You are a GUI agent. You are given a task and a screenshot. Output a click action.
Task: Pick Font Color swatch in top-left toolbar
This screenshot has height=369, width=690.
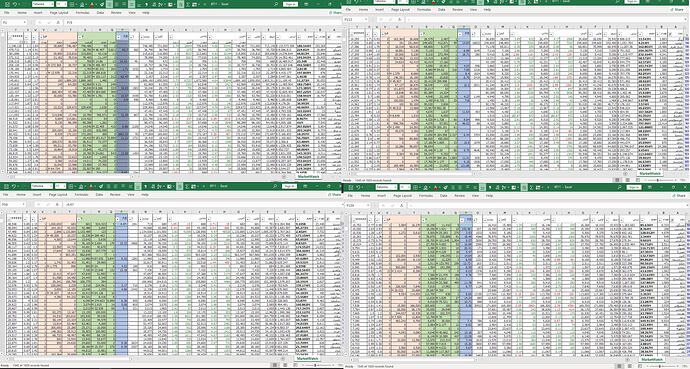[92, 4]
